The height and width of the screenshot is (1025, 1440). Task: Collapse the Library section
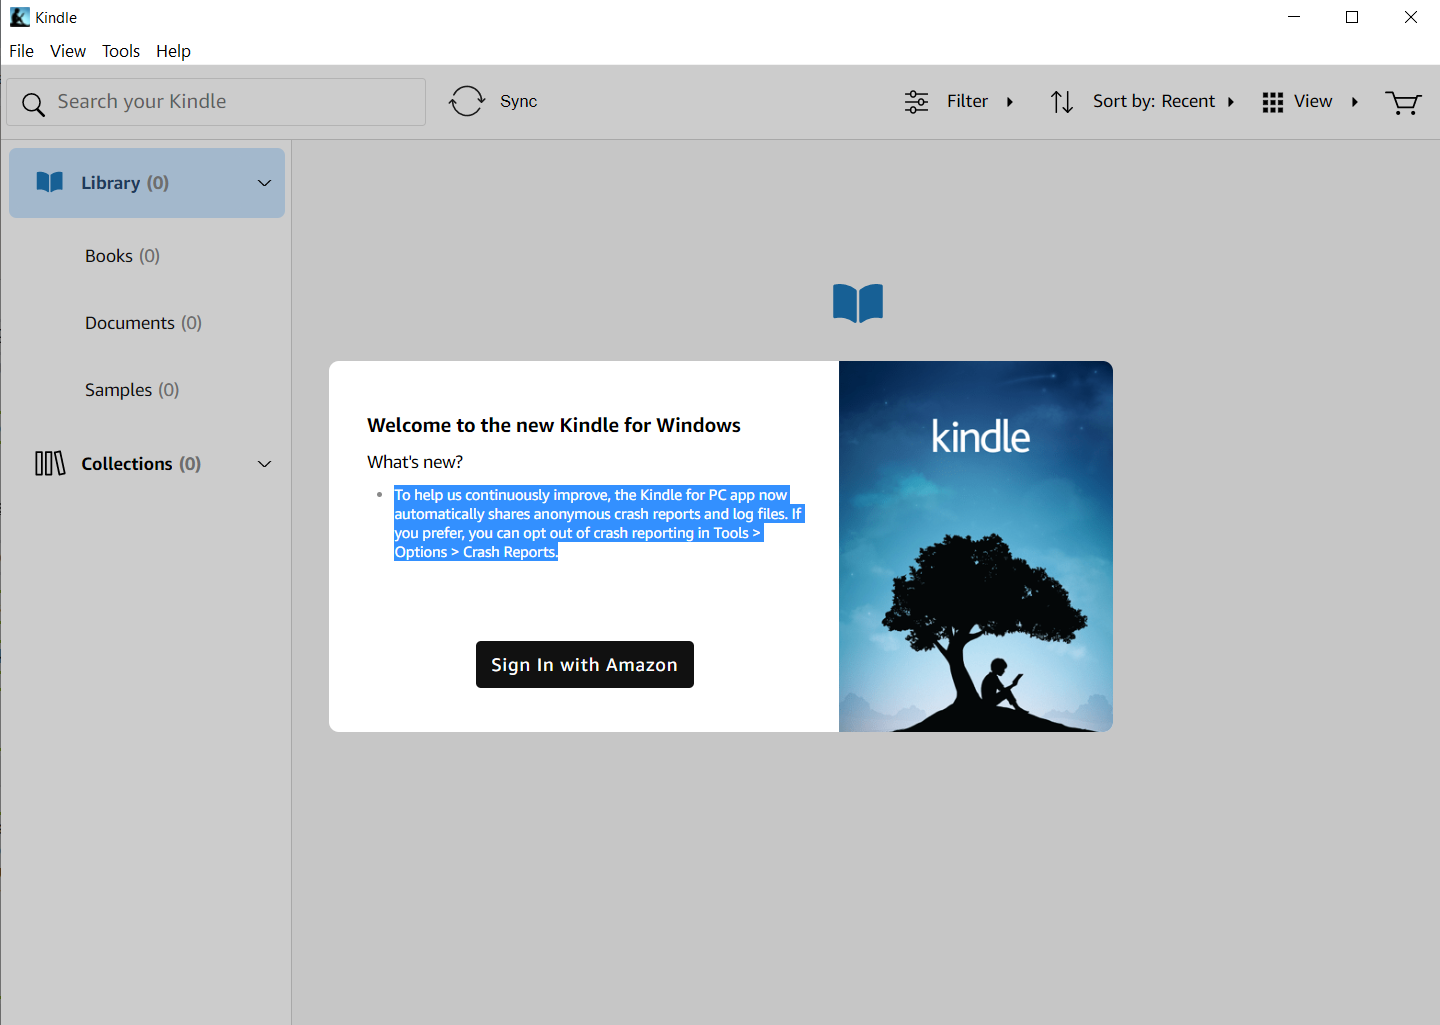tap(264, 183)
